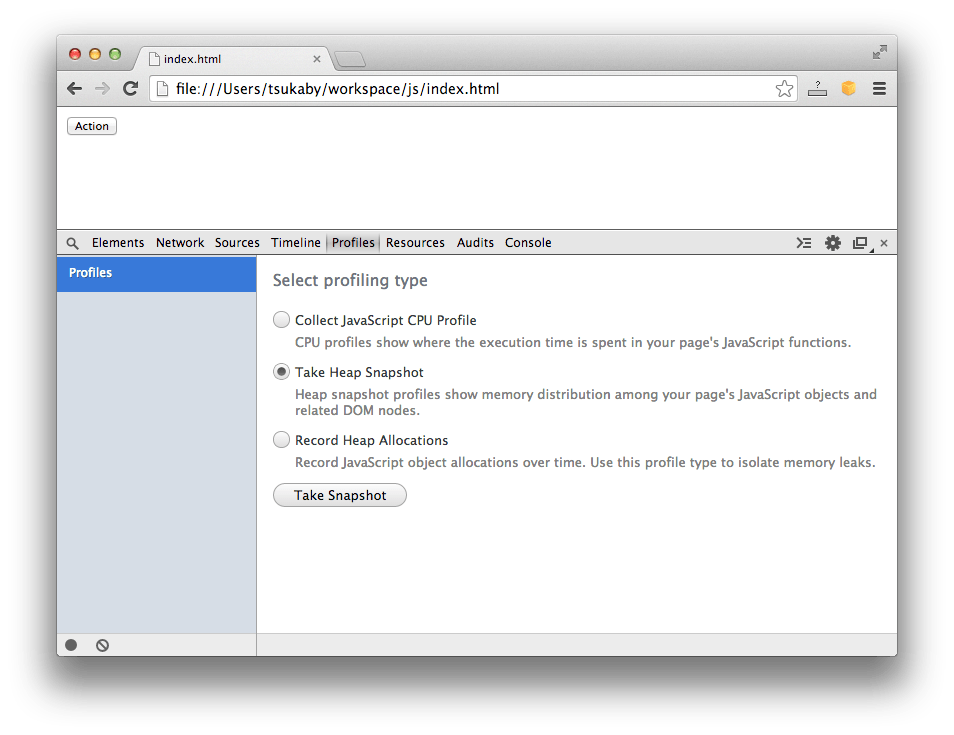
Task: Switch to the Console tab
Action: point(528,243)
